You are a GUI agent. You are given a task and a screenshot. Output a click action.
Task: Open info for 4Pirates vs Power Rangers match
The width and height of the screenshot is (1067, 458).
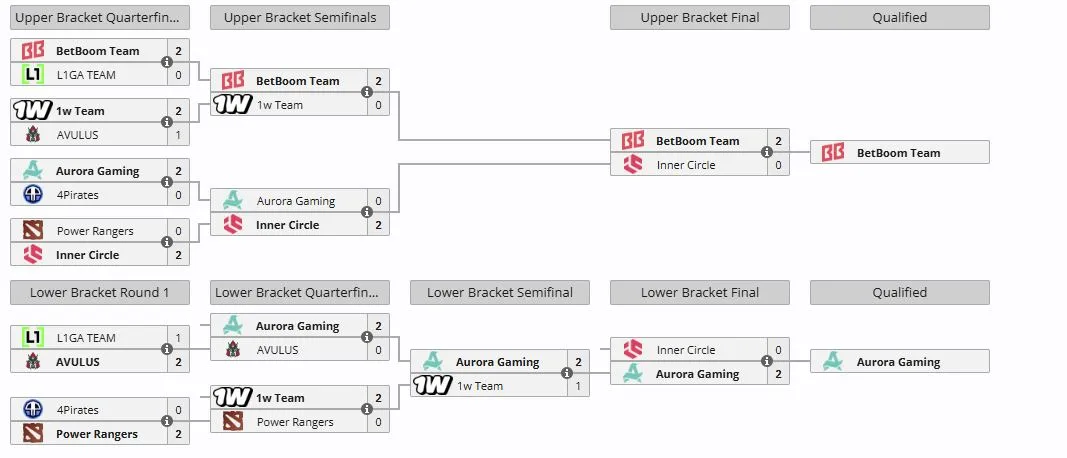(167, 421)
